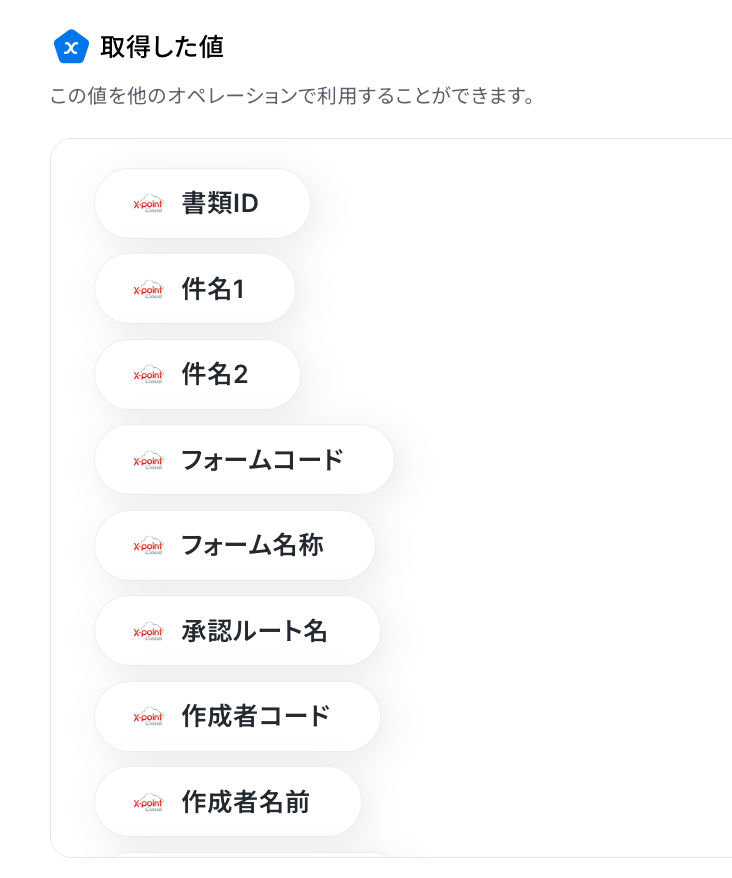Viewport: 732px width, 878px height.
Task: Click X-point Cloud icon in 書類ID chip
Action: 148,204
